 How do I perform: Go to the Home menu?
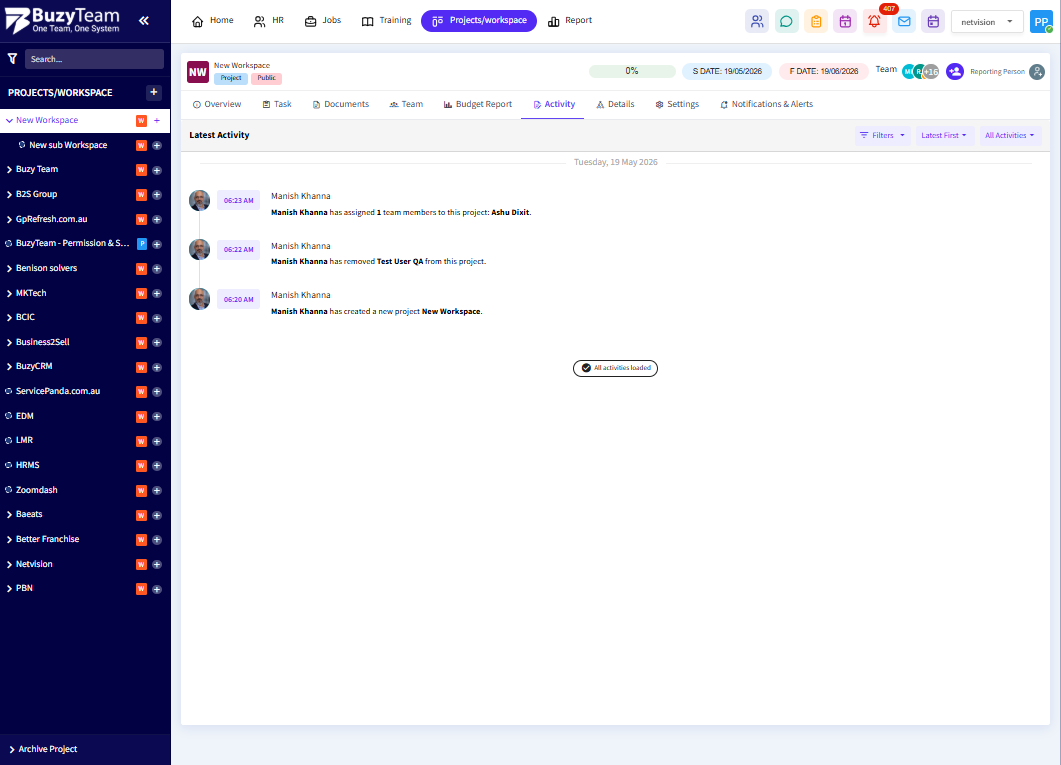pyautogui.click(x=212, y=21)
